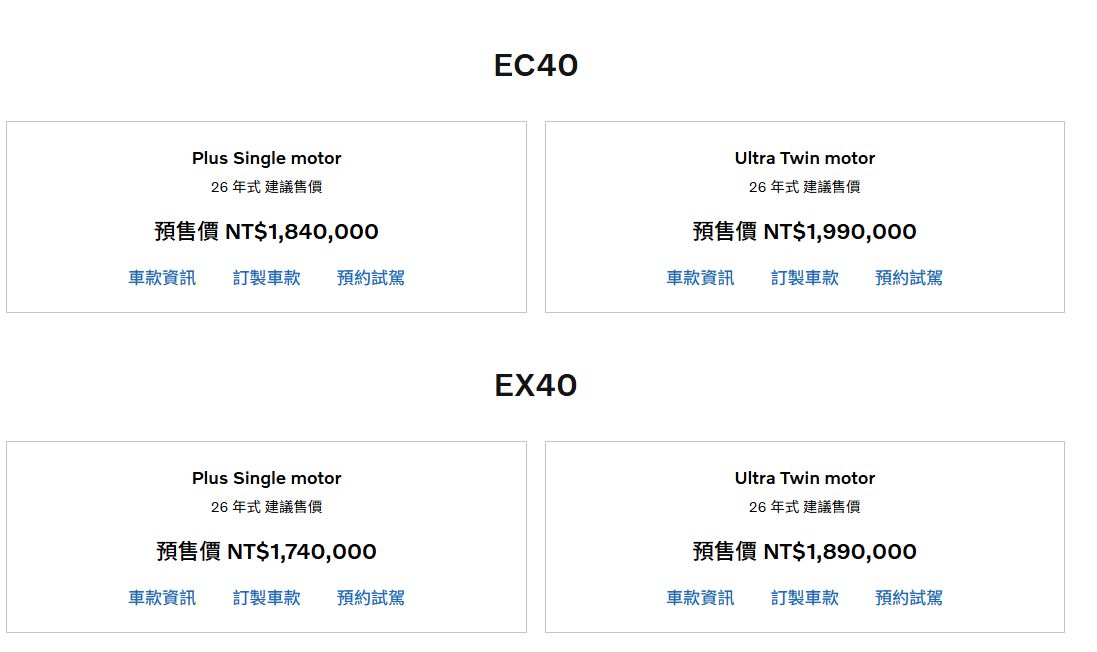Open 訂製車款 for EX40 Plus Single motor
The image size is (1097, 652).
click(266, 598)
